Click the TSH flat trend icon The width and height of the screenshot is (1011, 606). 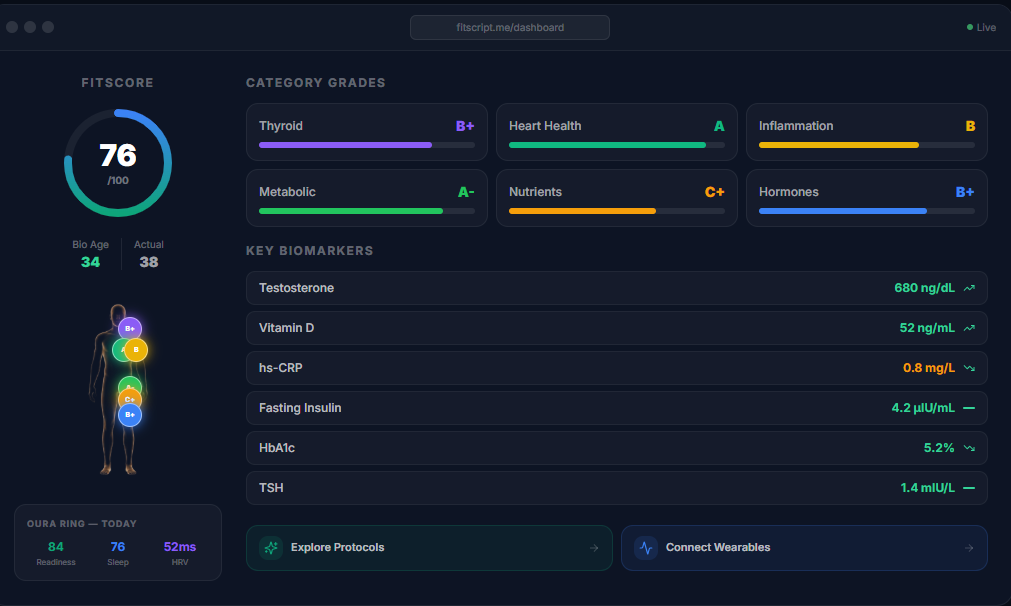click(x=969, y=488)
